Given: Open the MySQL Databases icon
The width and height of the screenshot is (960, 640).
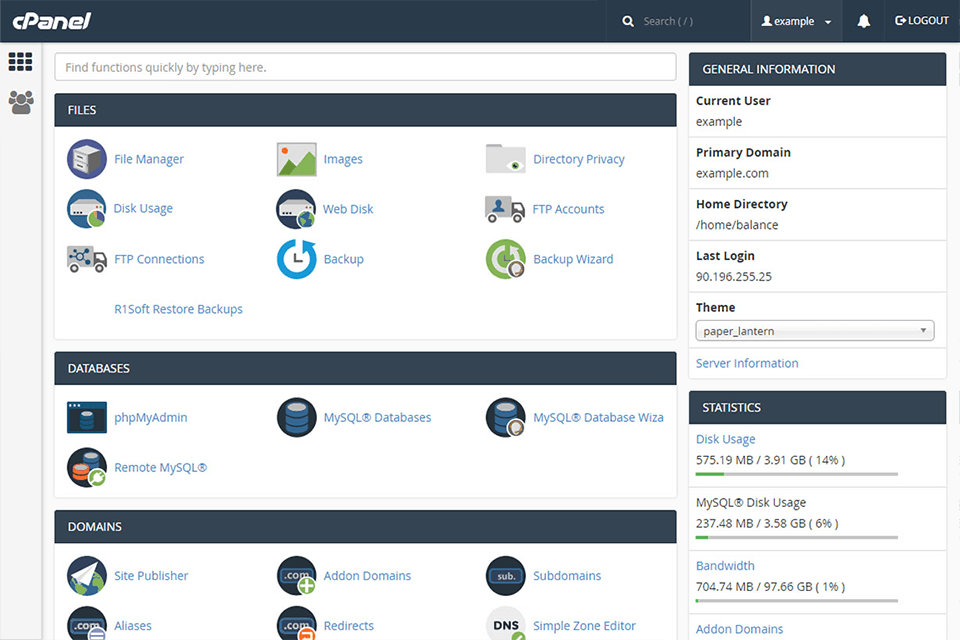Looking at the screenshot, I should coord(296,417).
